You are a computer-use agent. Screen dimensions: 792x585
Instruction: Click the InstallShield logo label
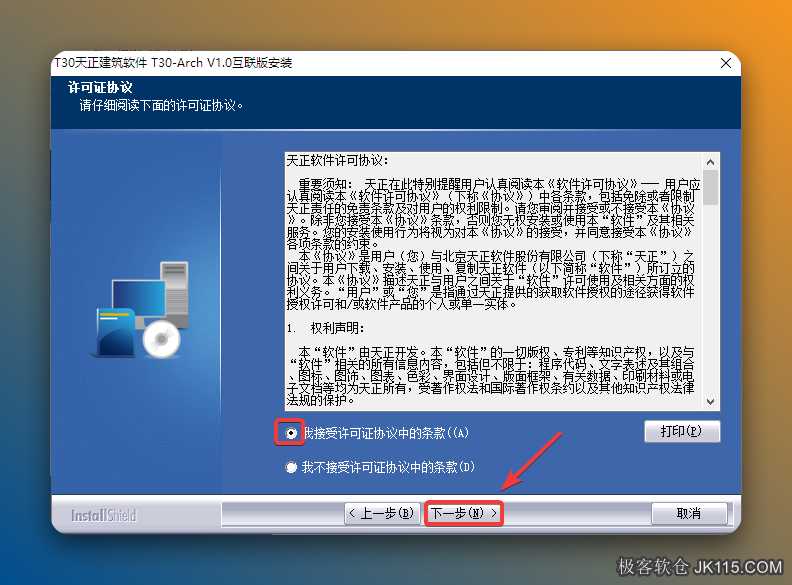pyautogui.click(x=104, y=515)
